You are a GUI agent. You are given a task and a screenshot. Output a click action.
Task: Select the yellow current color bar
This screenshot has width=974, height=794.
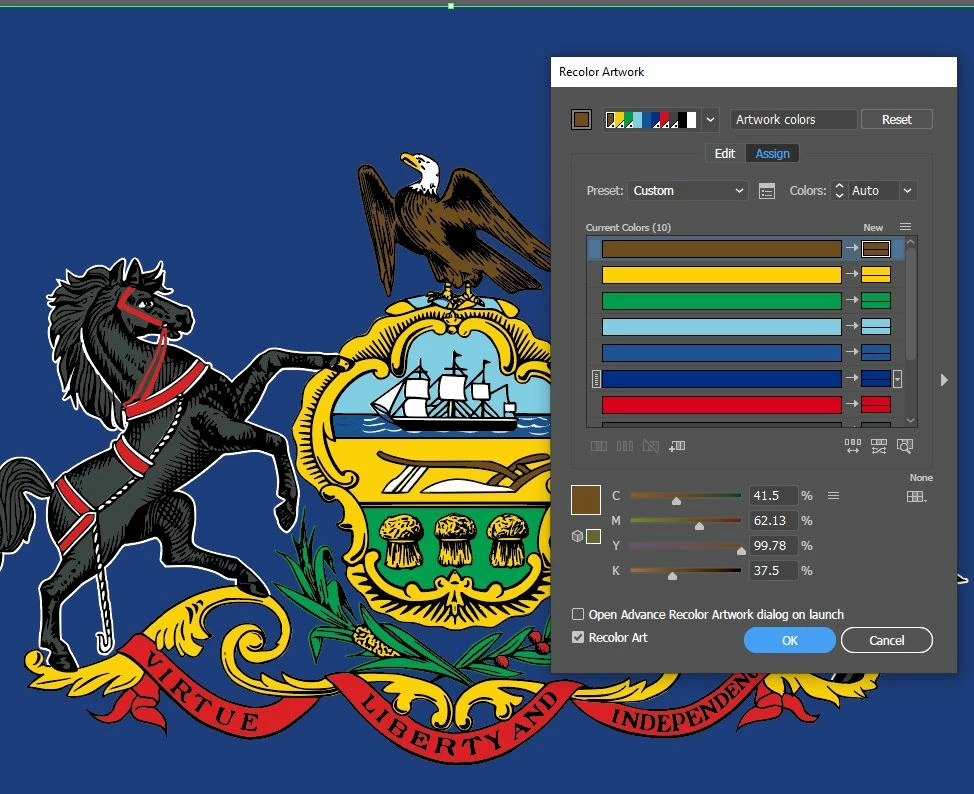tap(721, 275)
